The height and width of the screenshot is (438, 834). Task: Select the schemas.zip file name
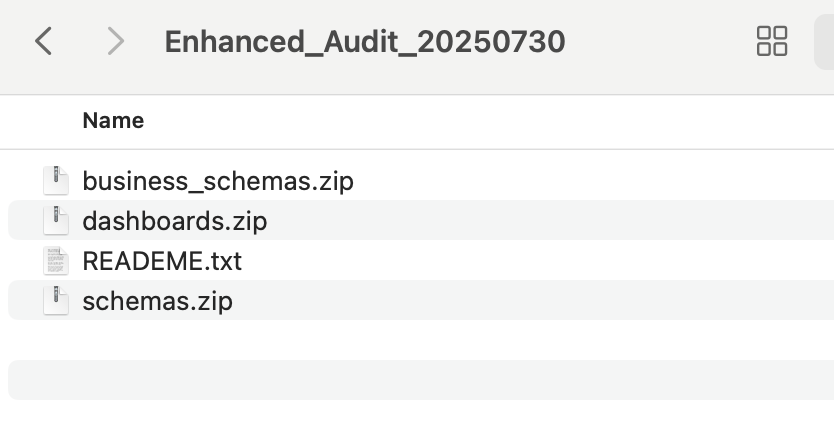(x=157, y=301)
